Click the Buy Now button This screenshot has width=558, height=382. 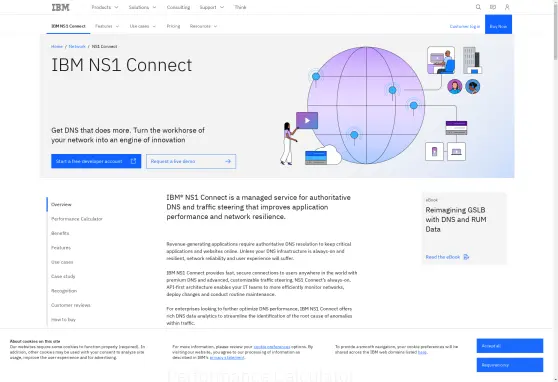click(498, 25)
